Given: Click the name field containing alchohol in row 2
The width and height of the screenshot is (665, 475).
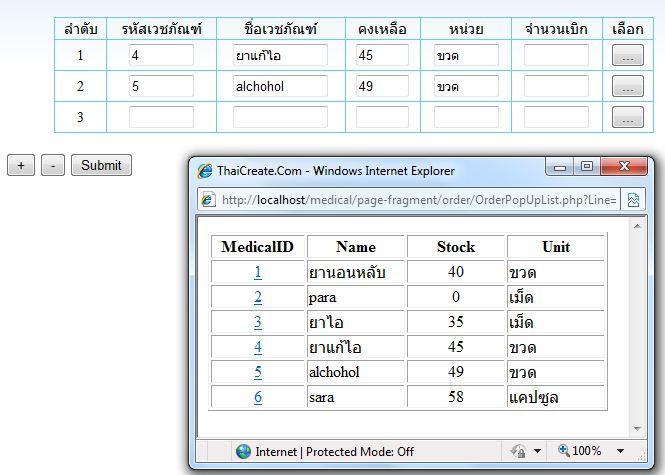Looking at the screenshot, I should [x=280, y=86].
